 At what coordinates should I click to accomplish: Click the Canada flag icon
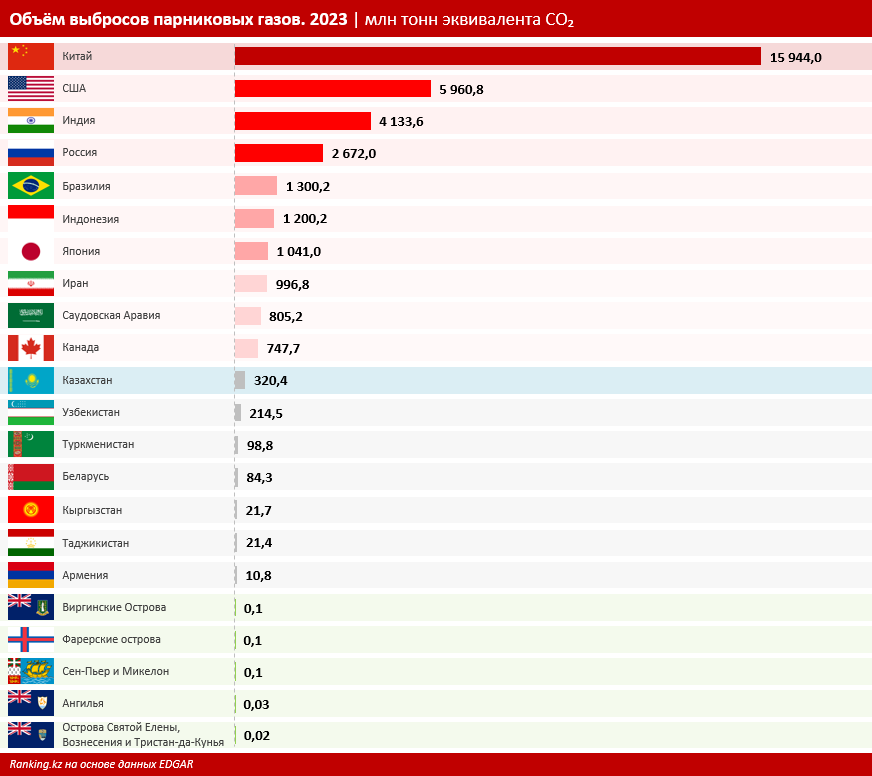[31, 348]
